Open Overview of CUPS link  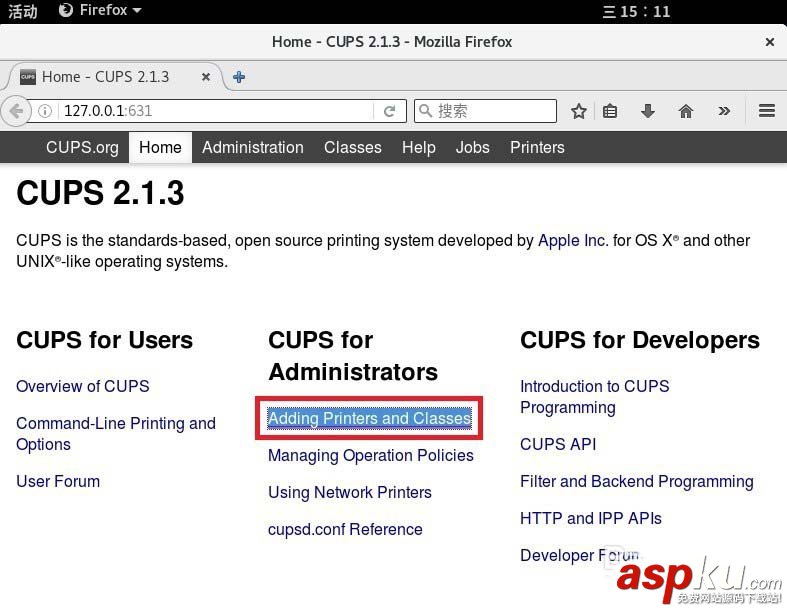click(x=82, y=386)
